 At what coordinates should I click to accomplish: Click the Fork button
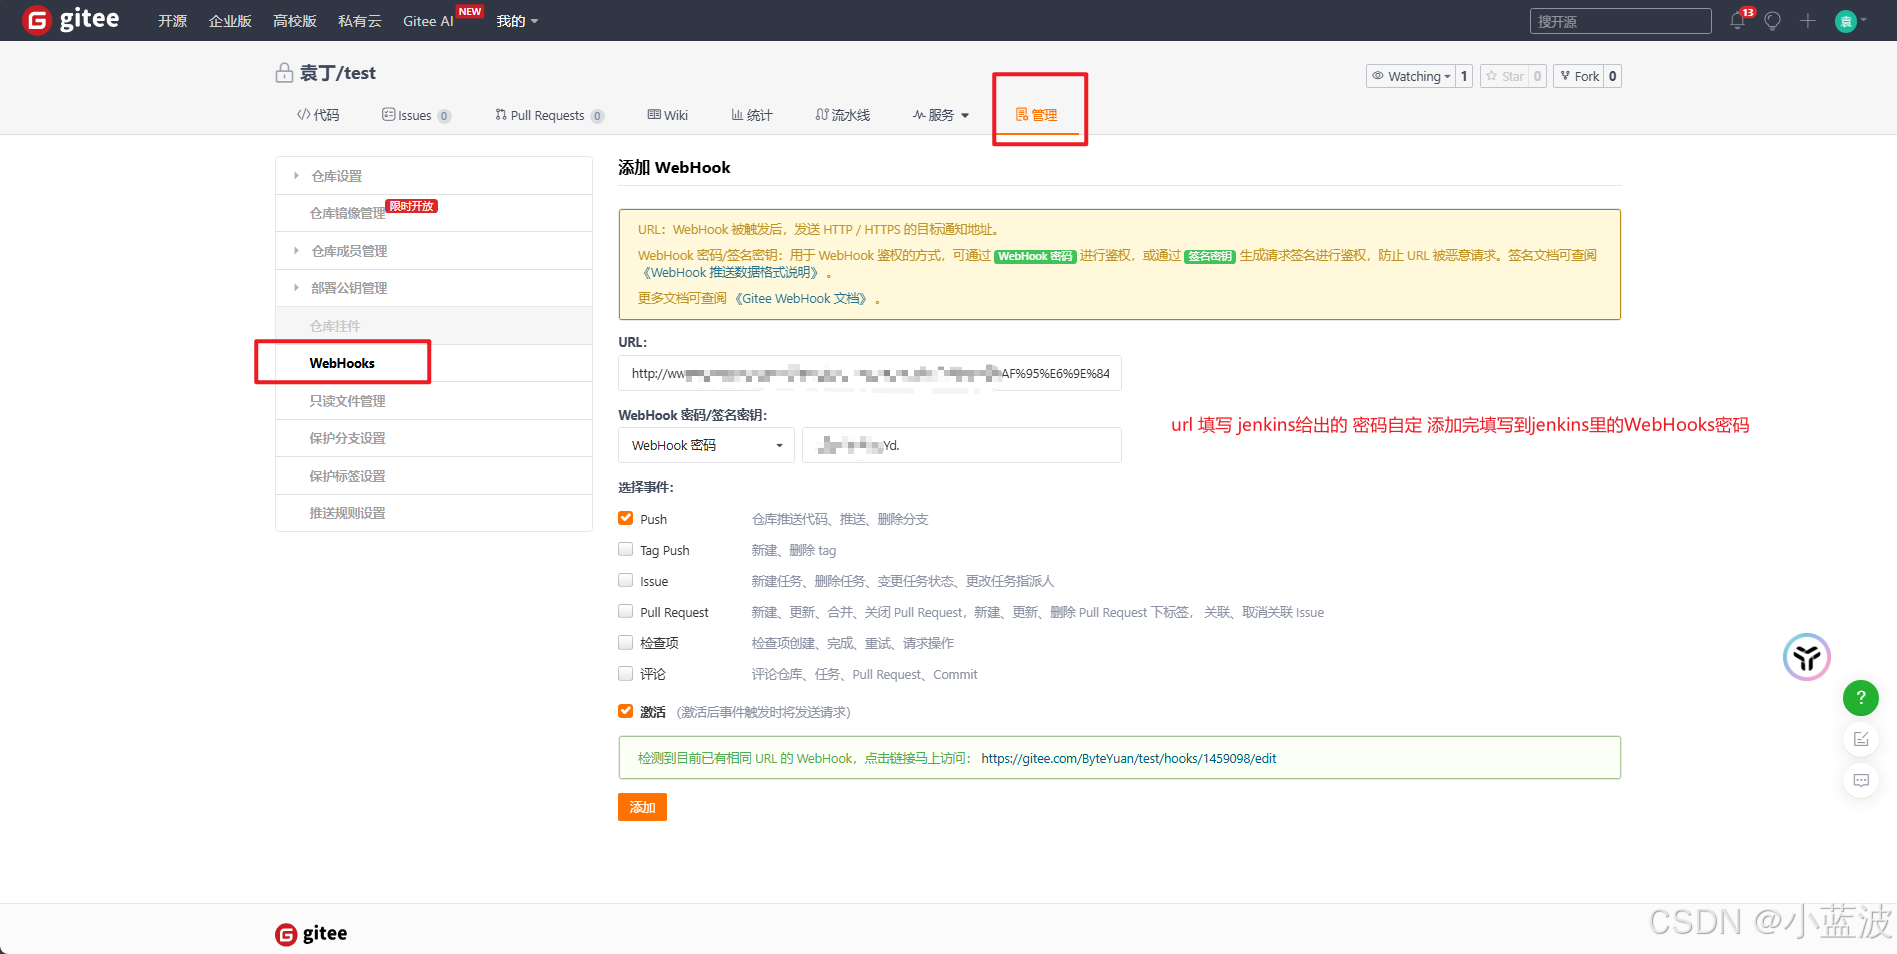click(x=1579, y=76)
